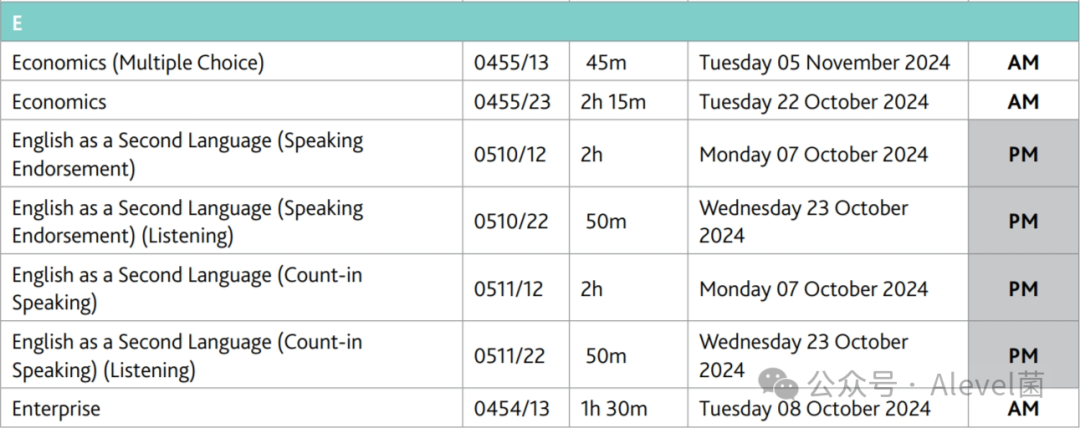Click syllabus code 0510/22
The height and width of the screenshot is (428, 1080).
coord(511,221)
